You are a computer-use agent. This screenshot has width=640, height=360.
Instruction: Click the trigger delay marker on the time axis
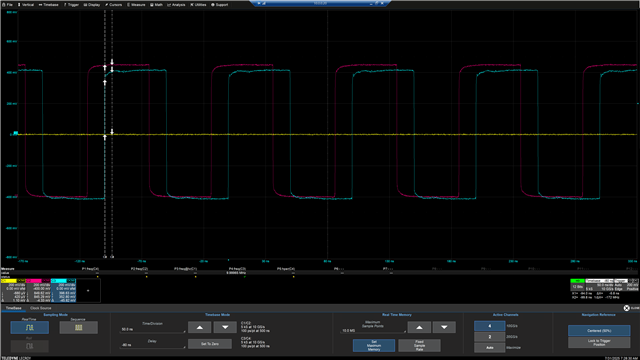click(229, 260)
